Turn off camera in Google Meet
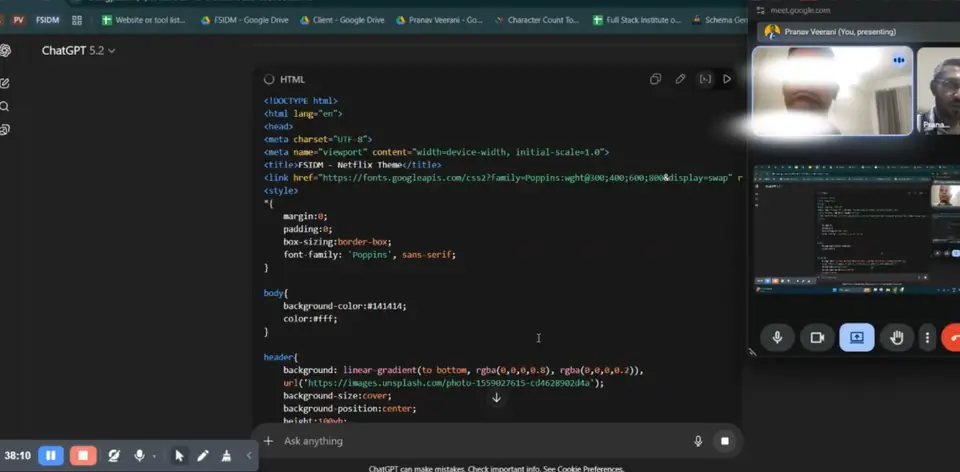The image size is (960, 472). coord(817,337)
